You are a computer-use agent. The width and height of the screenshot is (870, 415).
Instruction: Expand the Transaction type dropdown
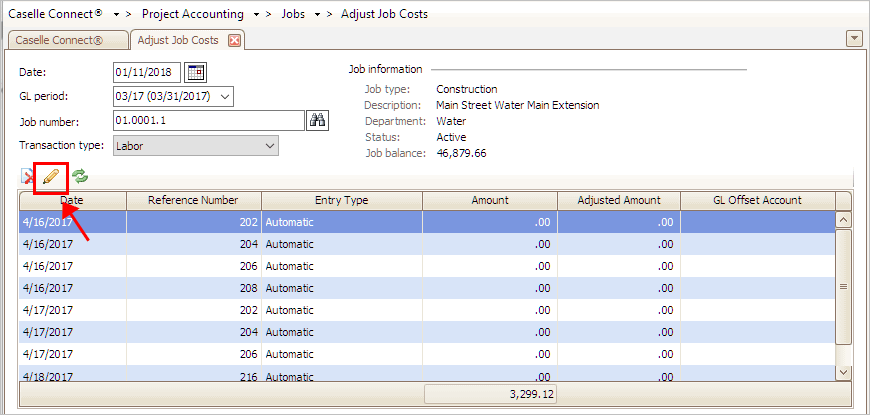coord(269,146)
